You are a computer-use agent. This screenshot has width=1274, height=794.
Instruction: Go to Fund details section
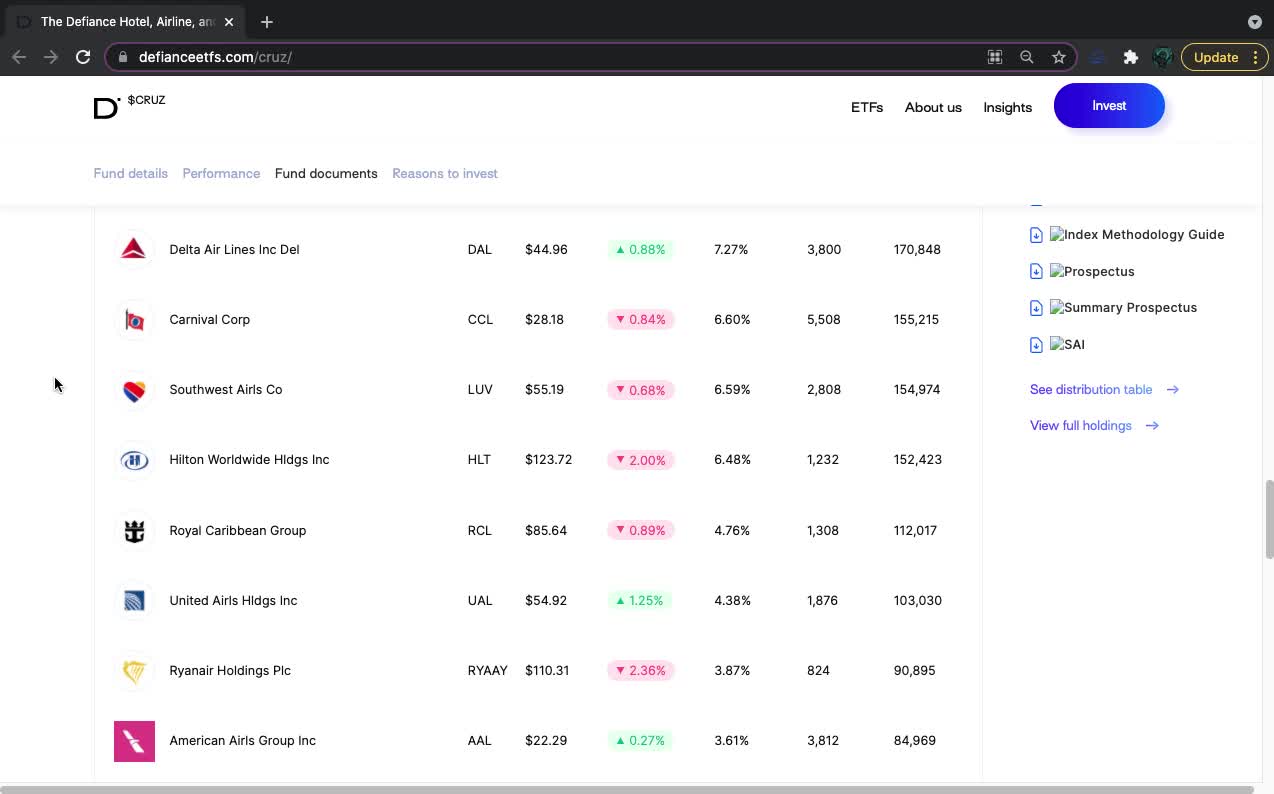click(130, 173)
